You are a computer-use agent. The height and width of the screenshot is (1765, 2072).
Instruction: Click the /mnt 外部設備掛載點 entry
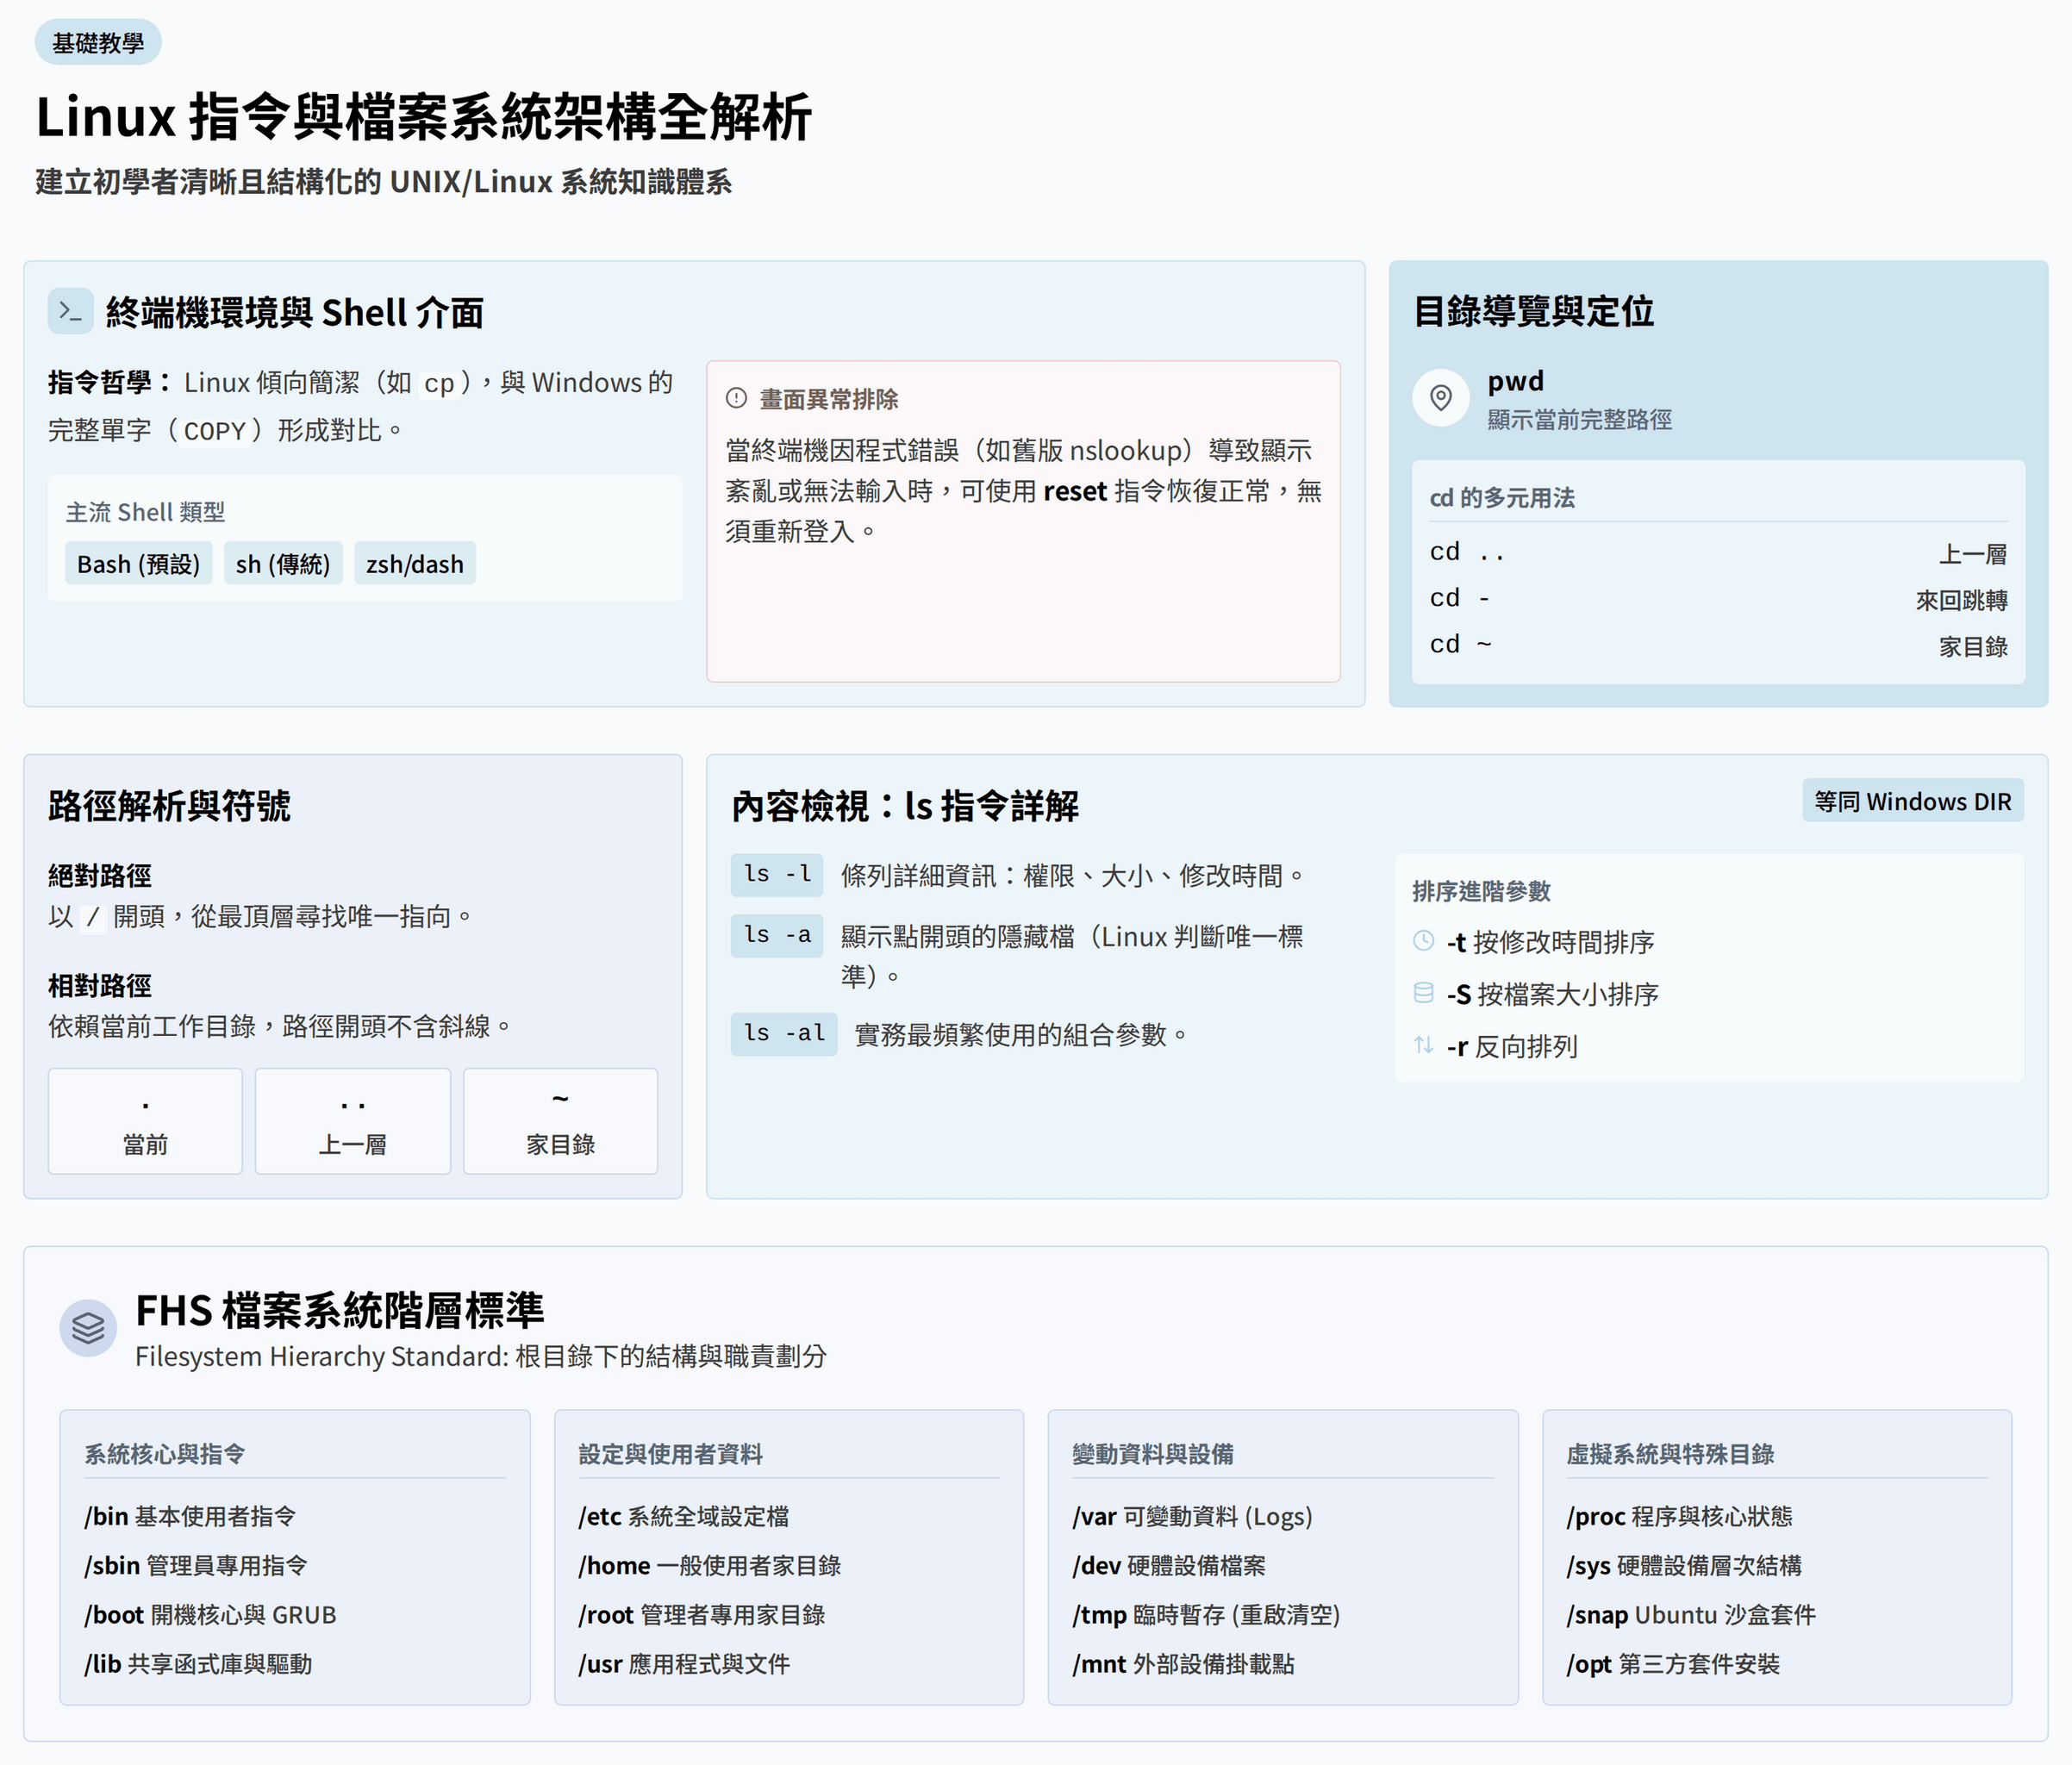[1183, 1663]
